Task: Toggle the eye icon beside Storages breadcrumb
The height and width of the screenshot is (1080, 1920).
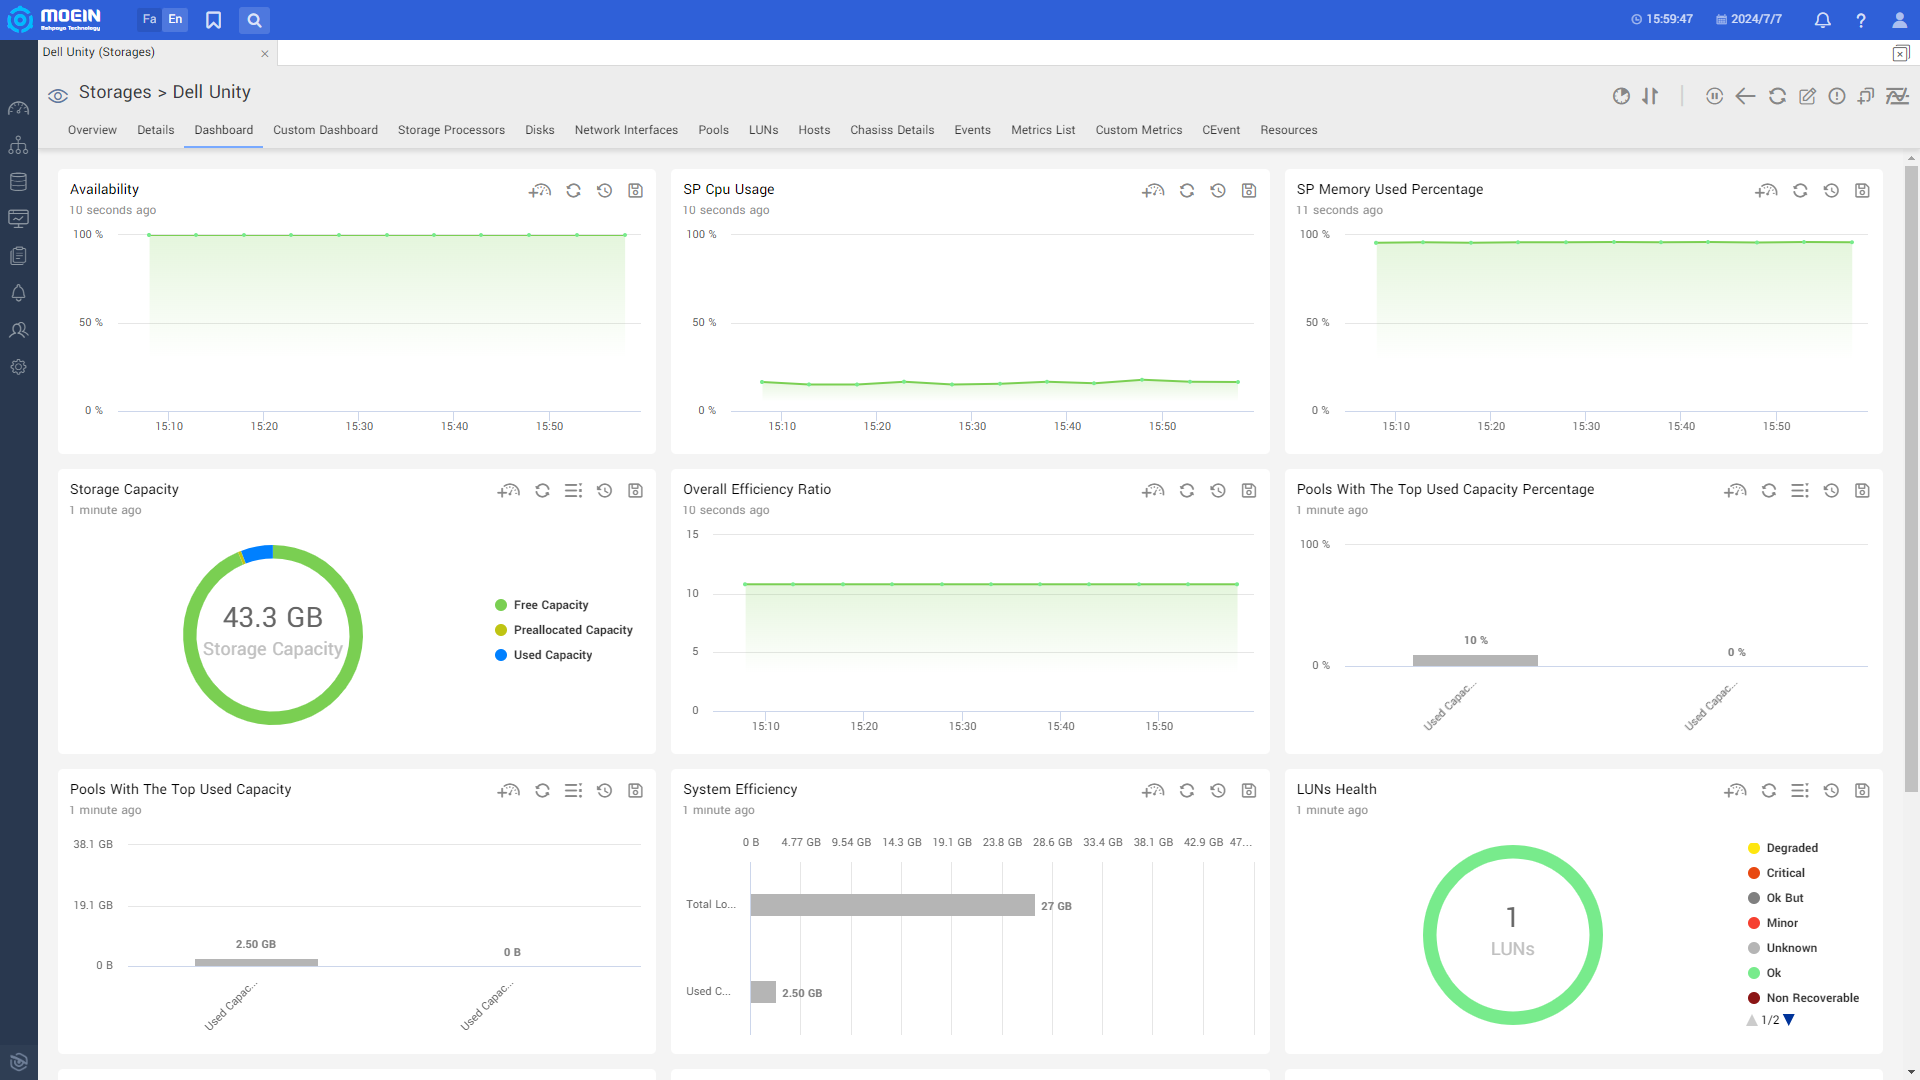Action: click(58, 96)
